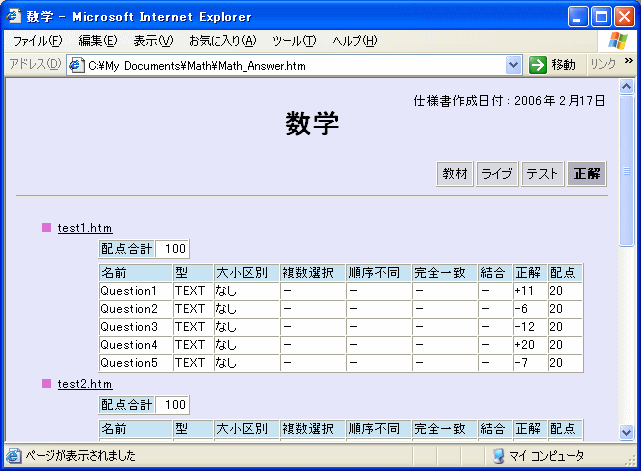Open the ファイル menu

37,41
